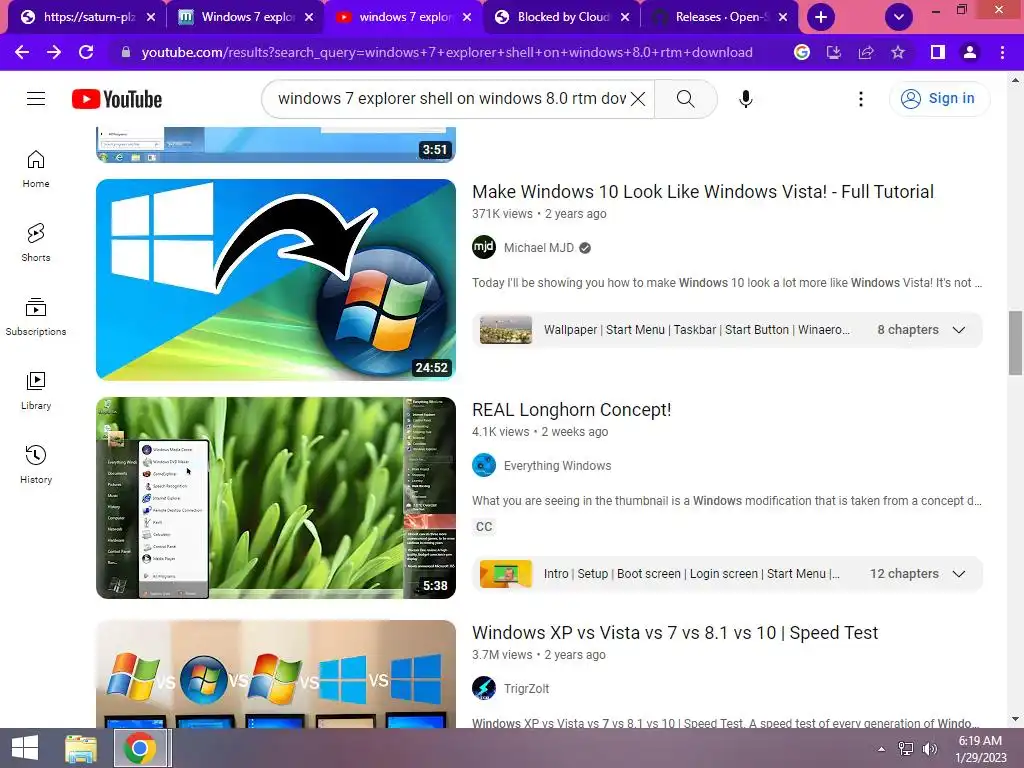Bookmark this page with the star icon

pyautogui.click(x=898, y=52)
